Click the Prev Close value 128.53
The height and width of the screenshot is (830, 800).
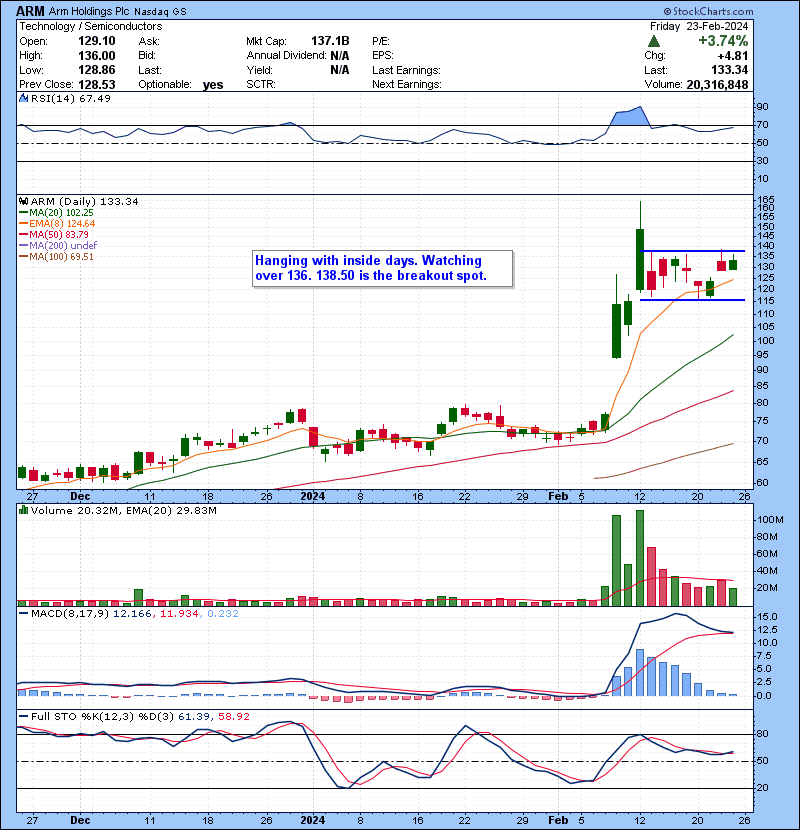96,84
